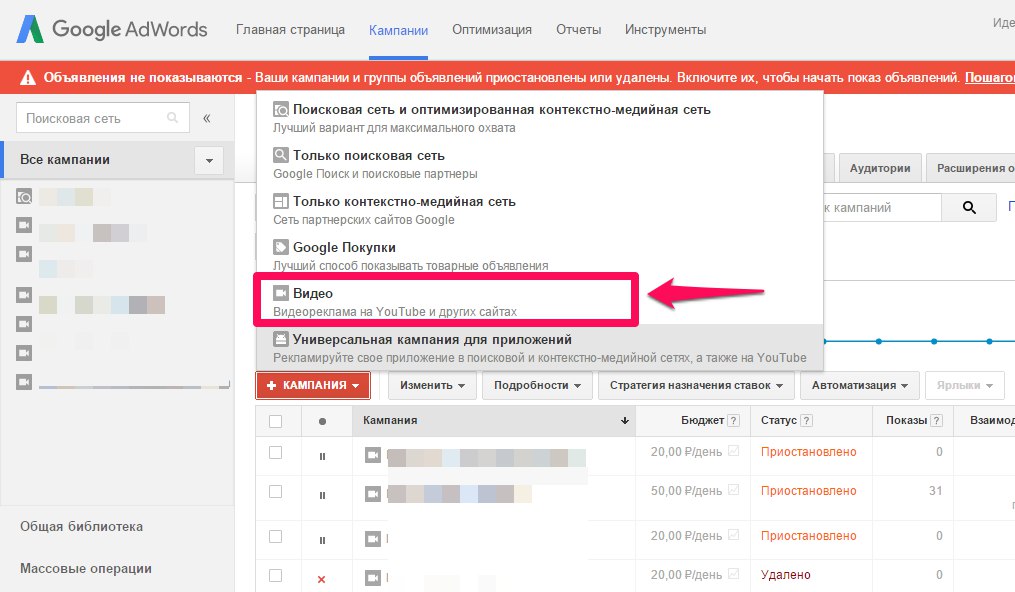Screen dimensions: 1015x592
Task: Open the help icon next to Показы
Action: pos(936,421)
